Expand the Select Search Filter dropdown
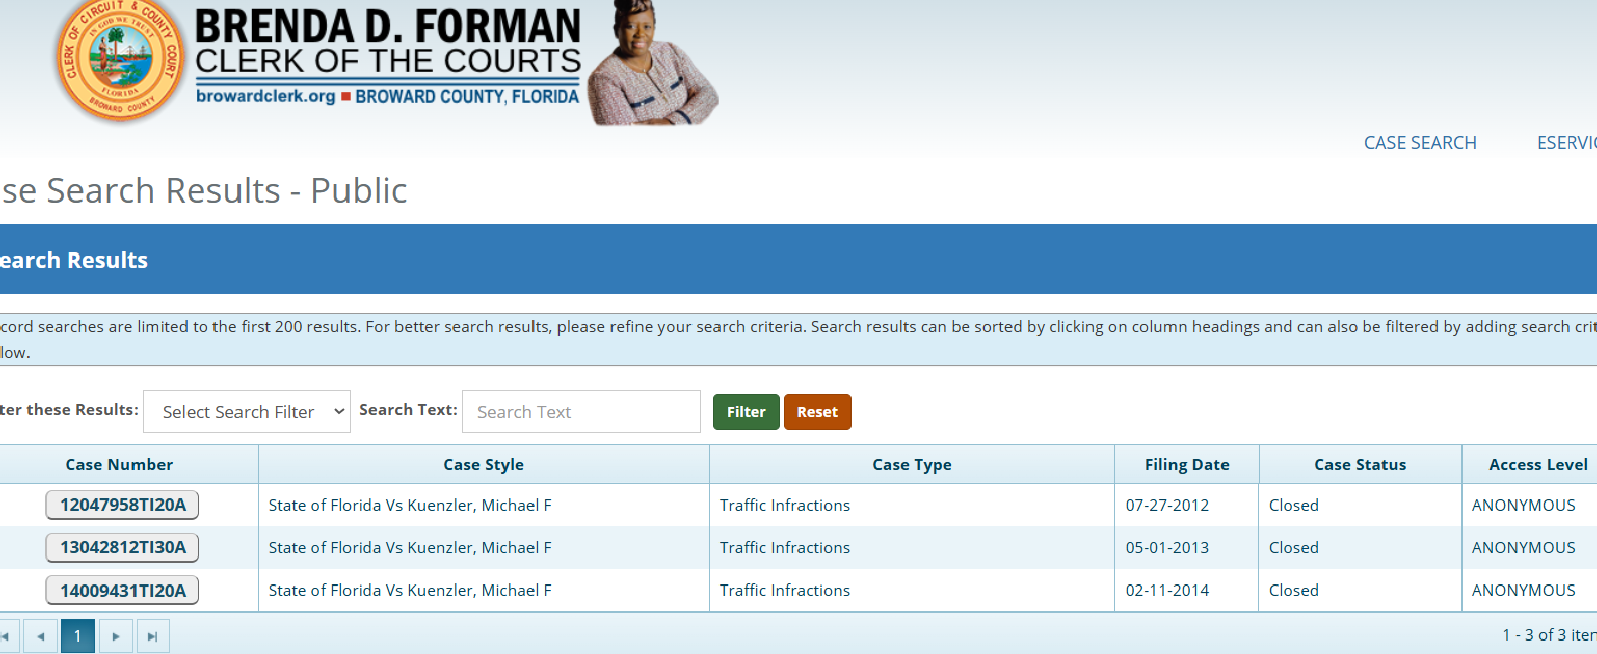This screenshot has height=654, width=1597. (247, 412)
